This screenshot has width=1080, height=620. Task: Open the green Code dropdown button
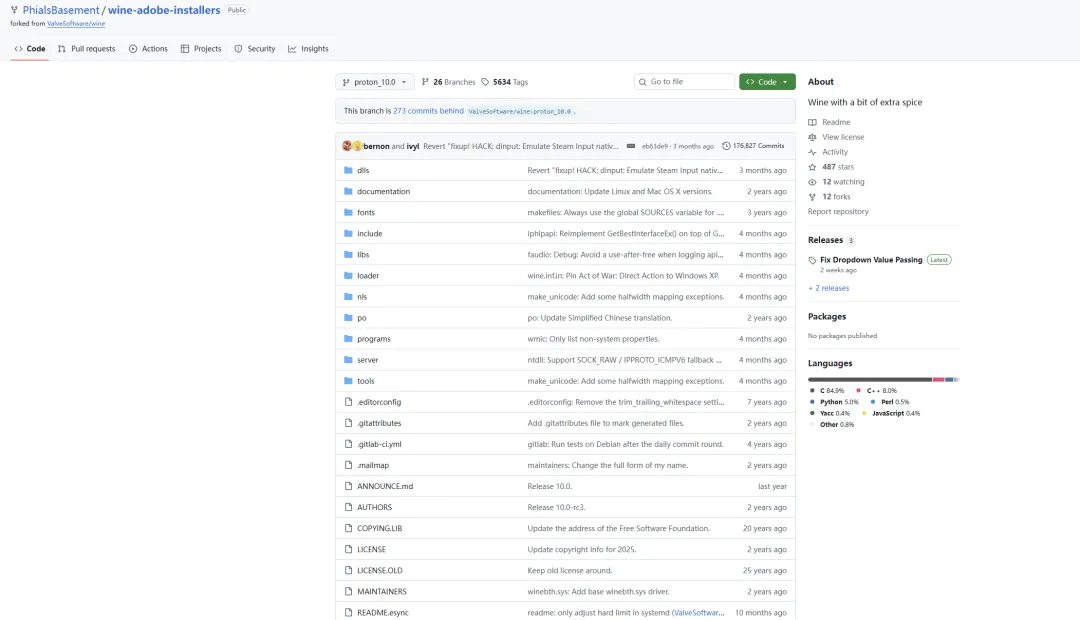pos(767,82)
